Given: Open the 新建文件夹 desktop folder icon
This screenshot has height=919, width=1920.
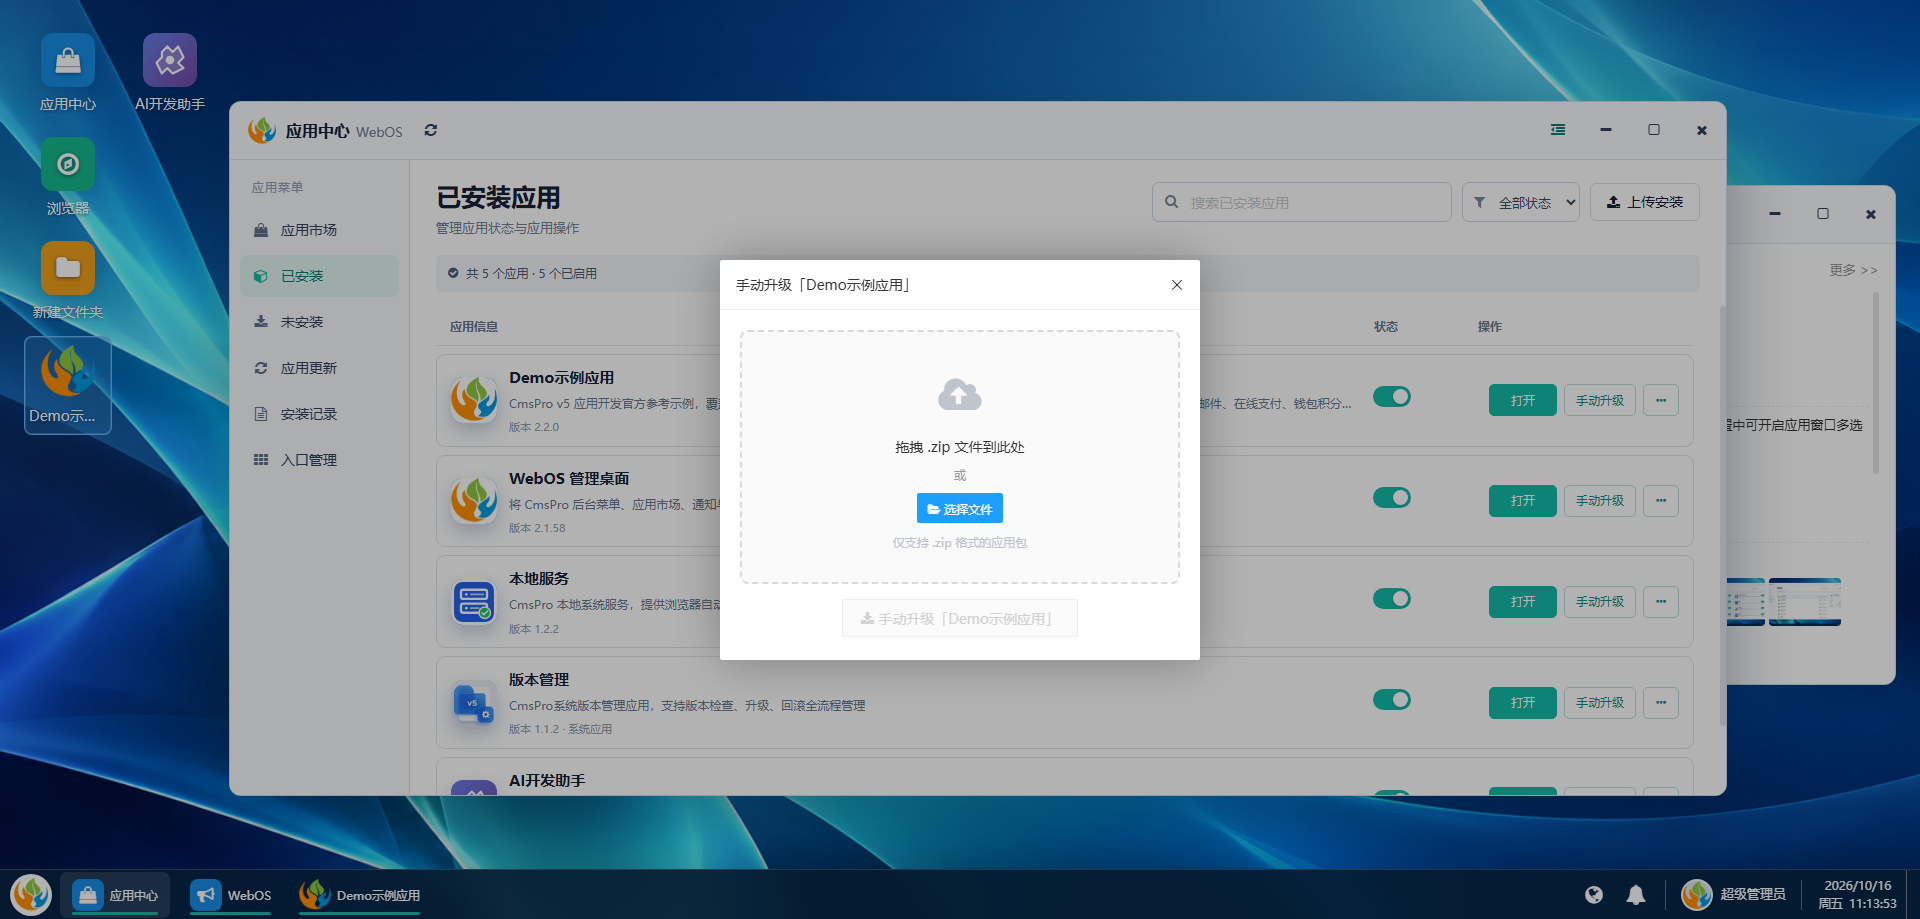Looking at the screenshot, I should point(68,281).
